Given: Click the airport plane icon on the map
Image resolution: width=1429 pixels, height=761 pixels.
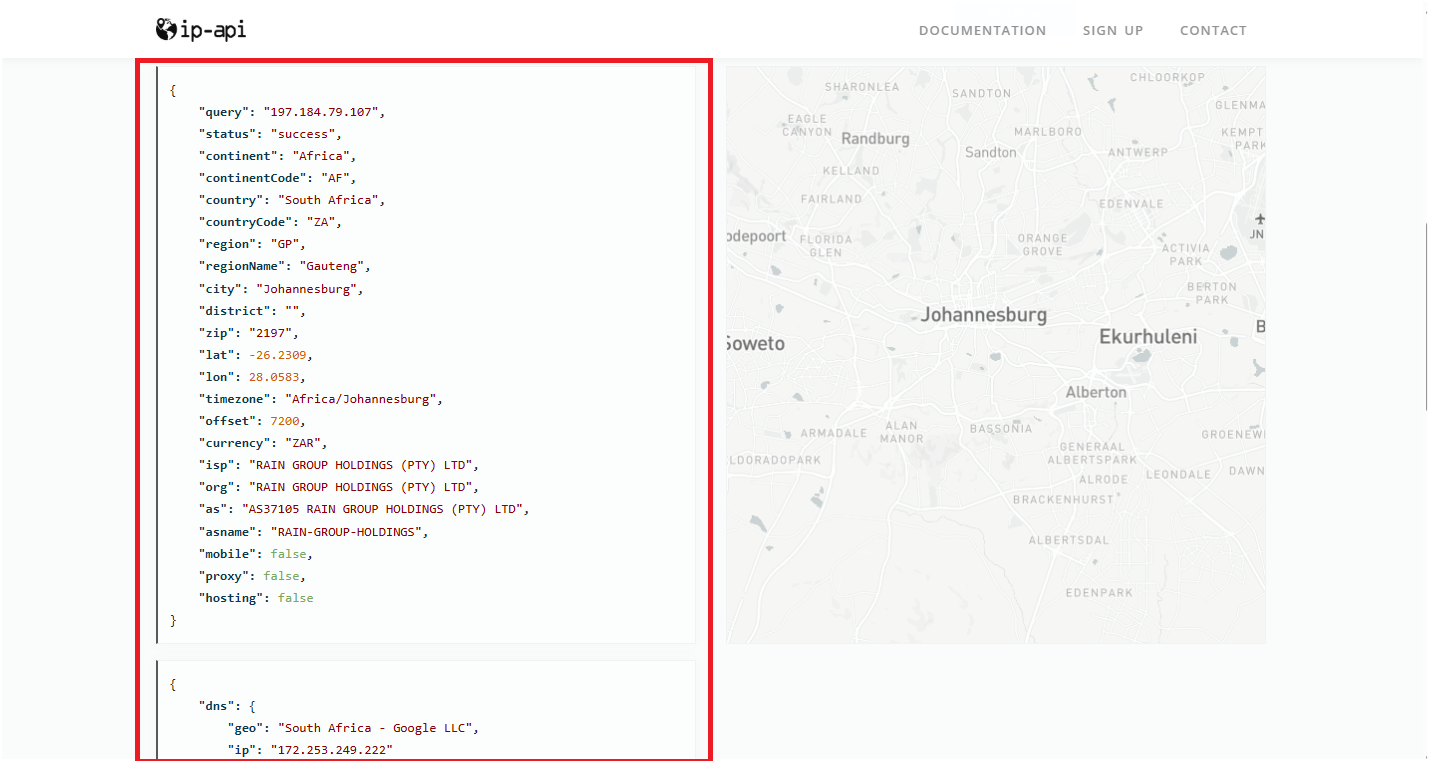Looking at the screenshot, I should coord(1259,218).
